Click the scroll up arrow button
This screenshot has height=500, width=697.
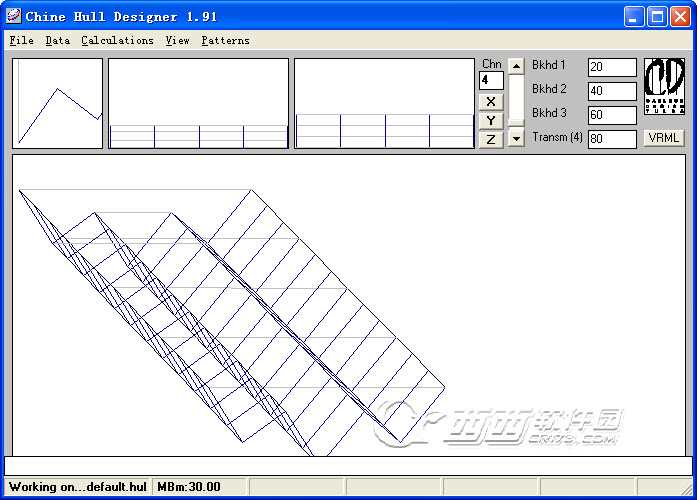pos(516,66)
